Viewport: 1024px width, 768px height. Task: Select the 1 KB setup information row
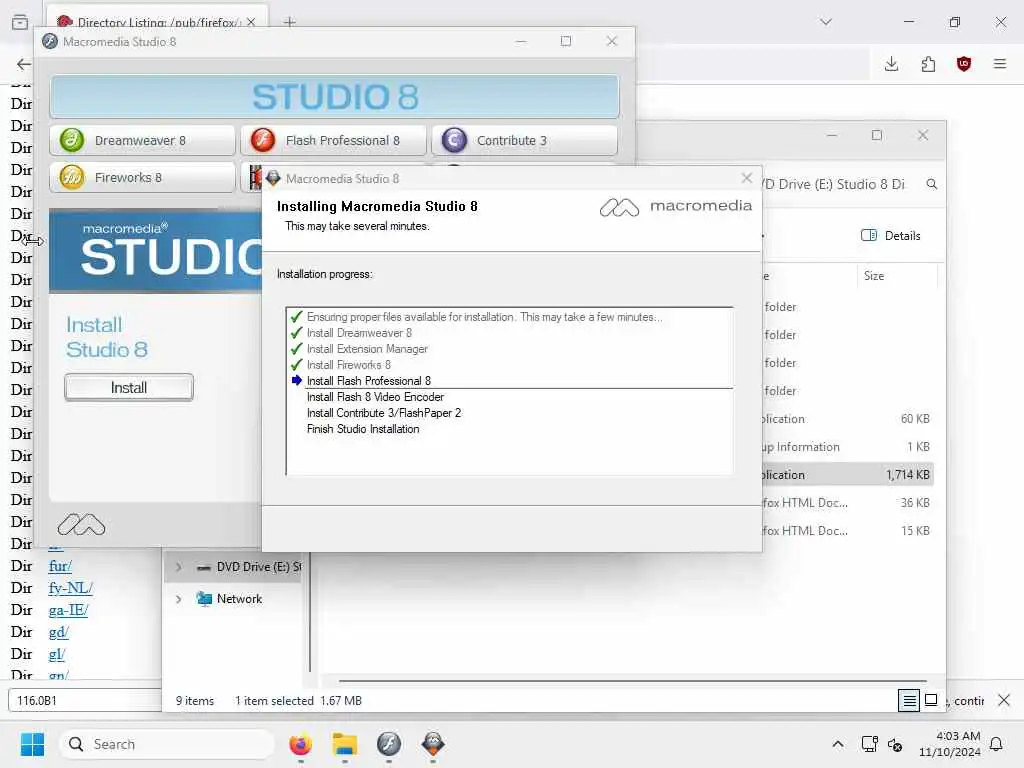(x=847, y=447)
